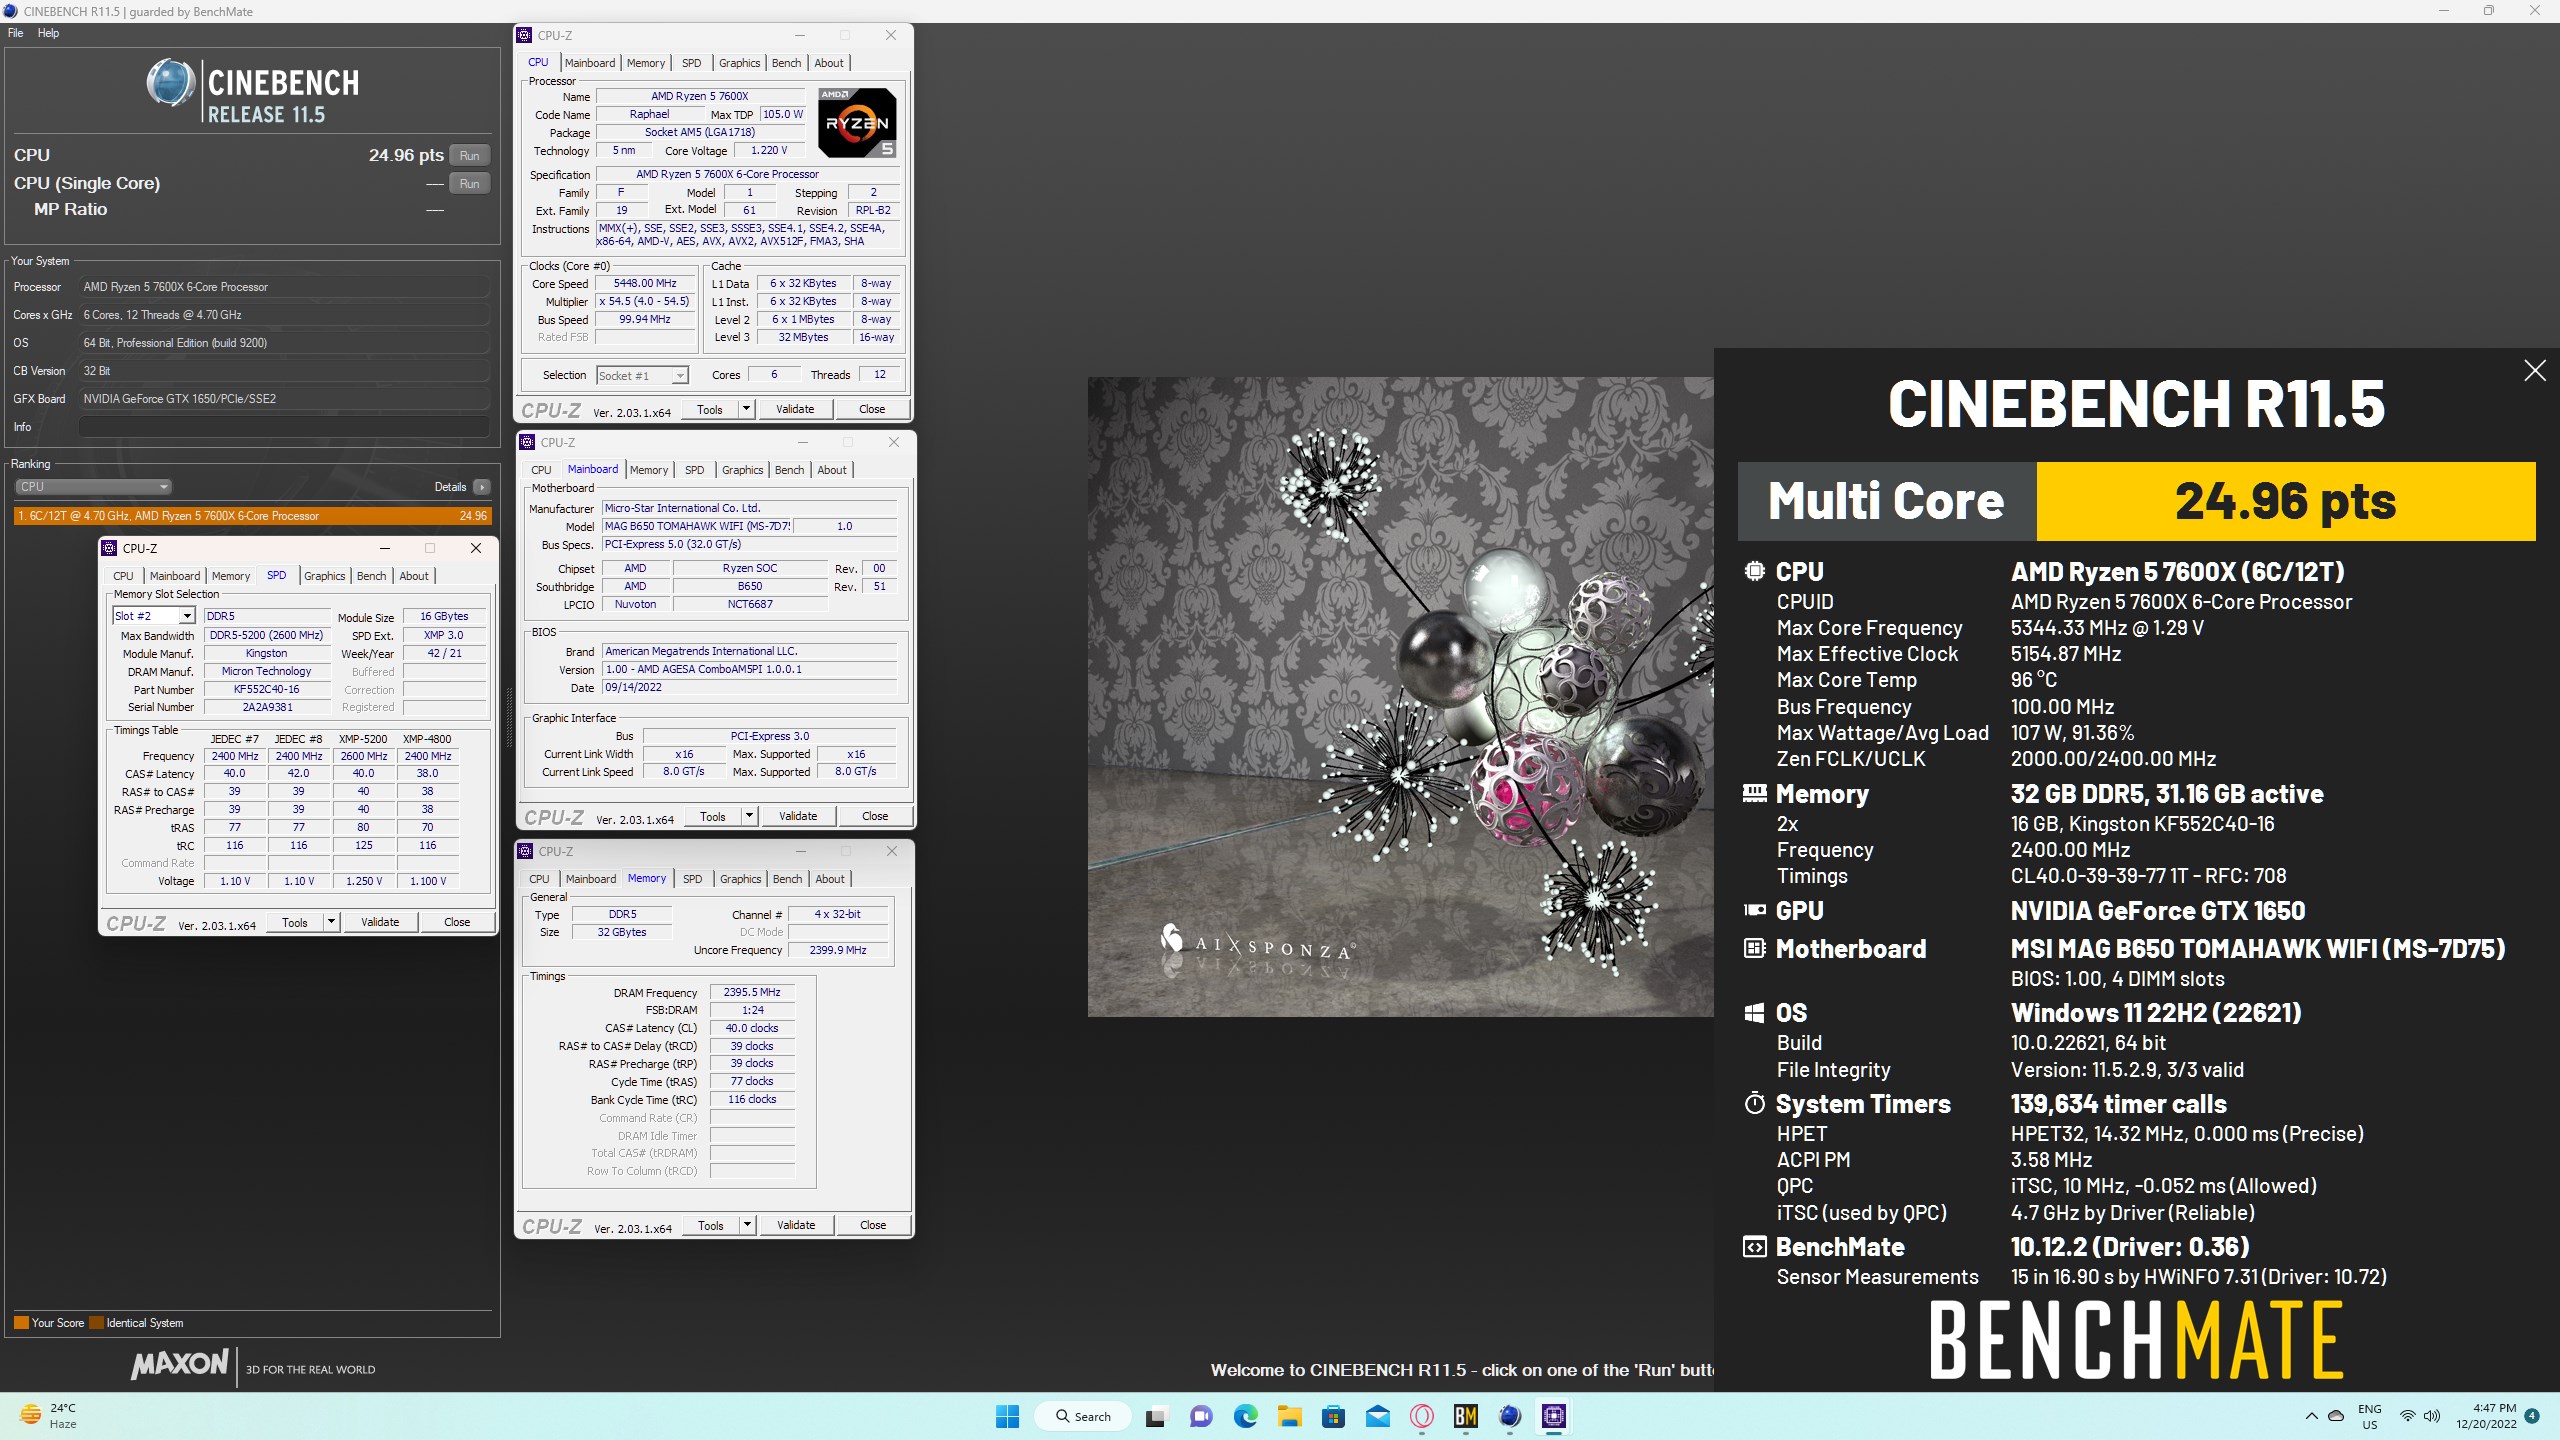This screenshot has height=1440, width=2560.
Task: Switch to Graphics tab in SPD CPU-Z window
Action: (324, 576)
